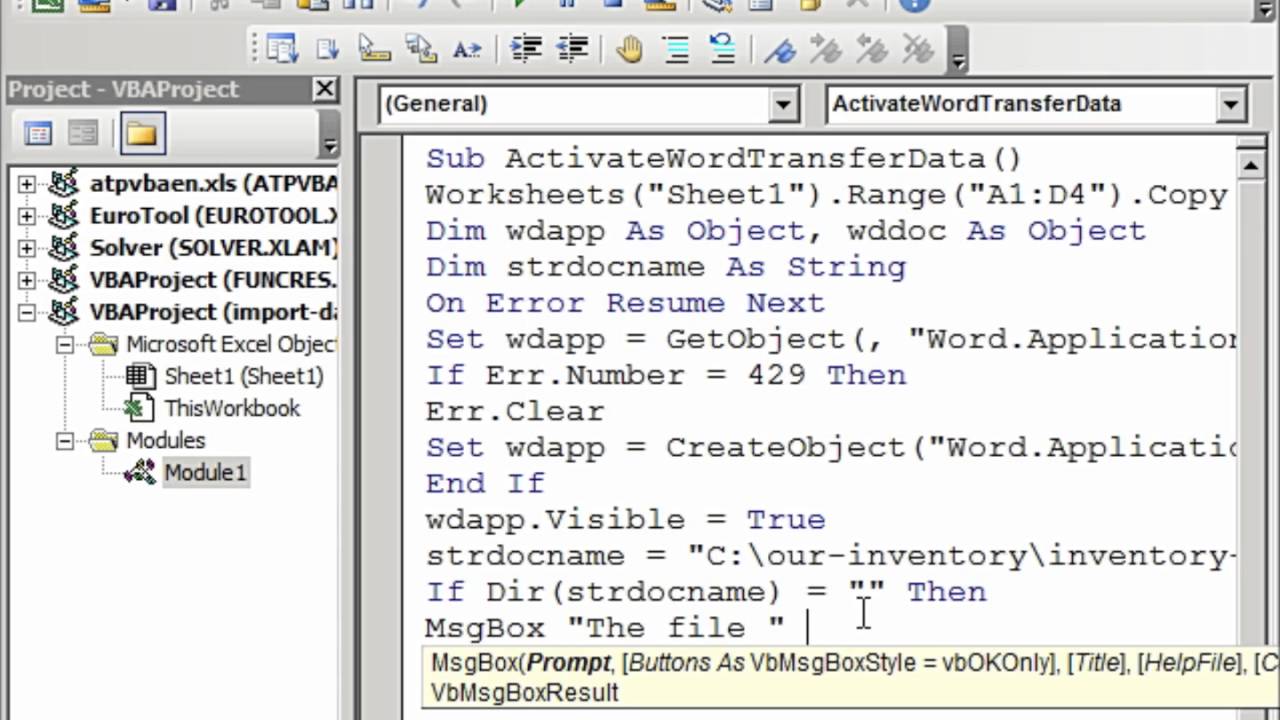Viewport: 1280px width, 720px height.
Task: Collapse the VBAProject (import-da...) node
Action: click(27, 312)
